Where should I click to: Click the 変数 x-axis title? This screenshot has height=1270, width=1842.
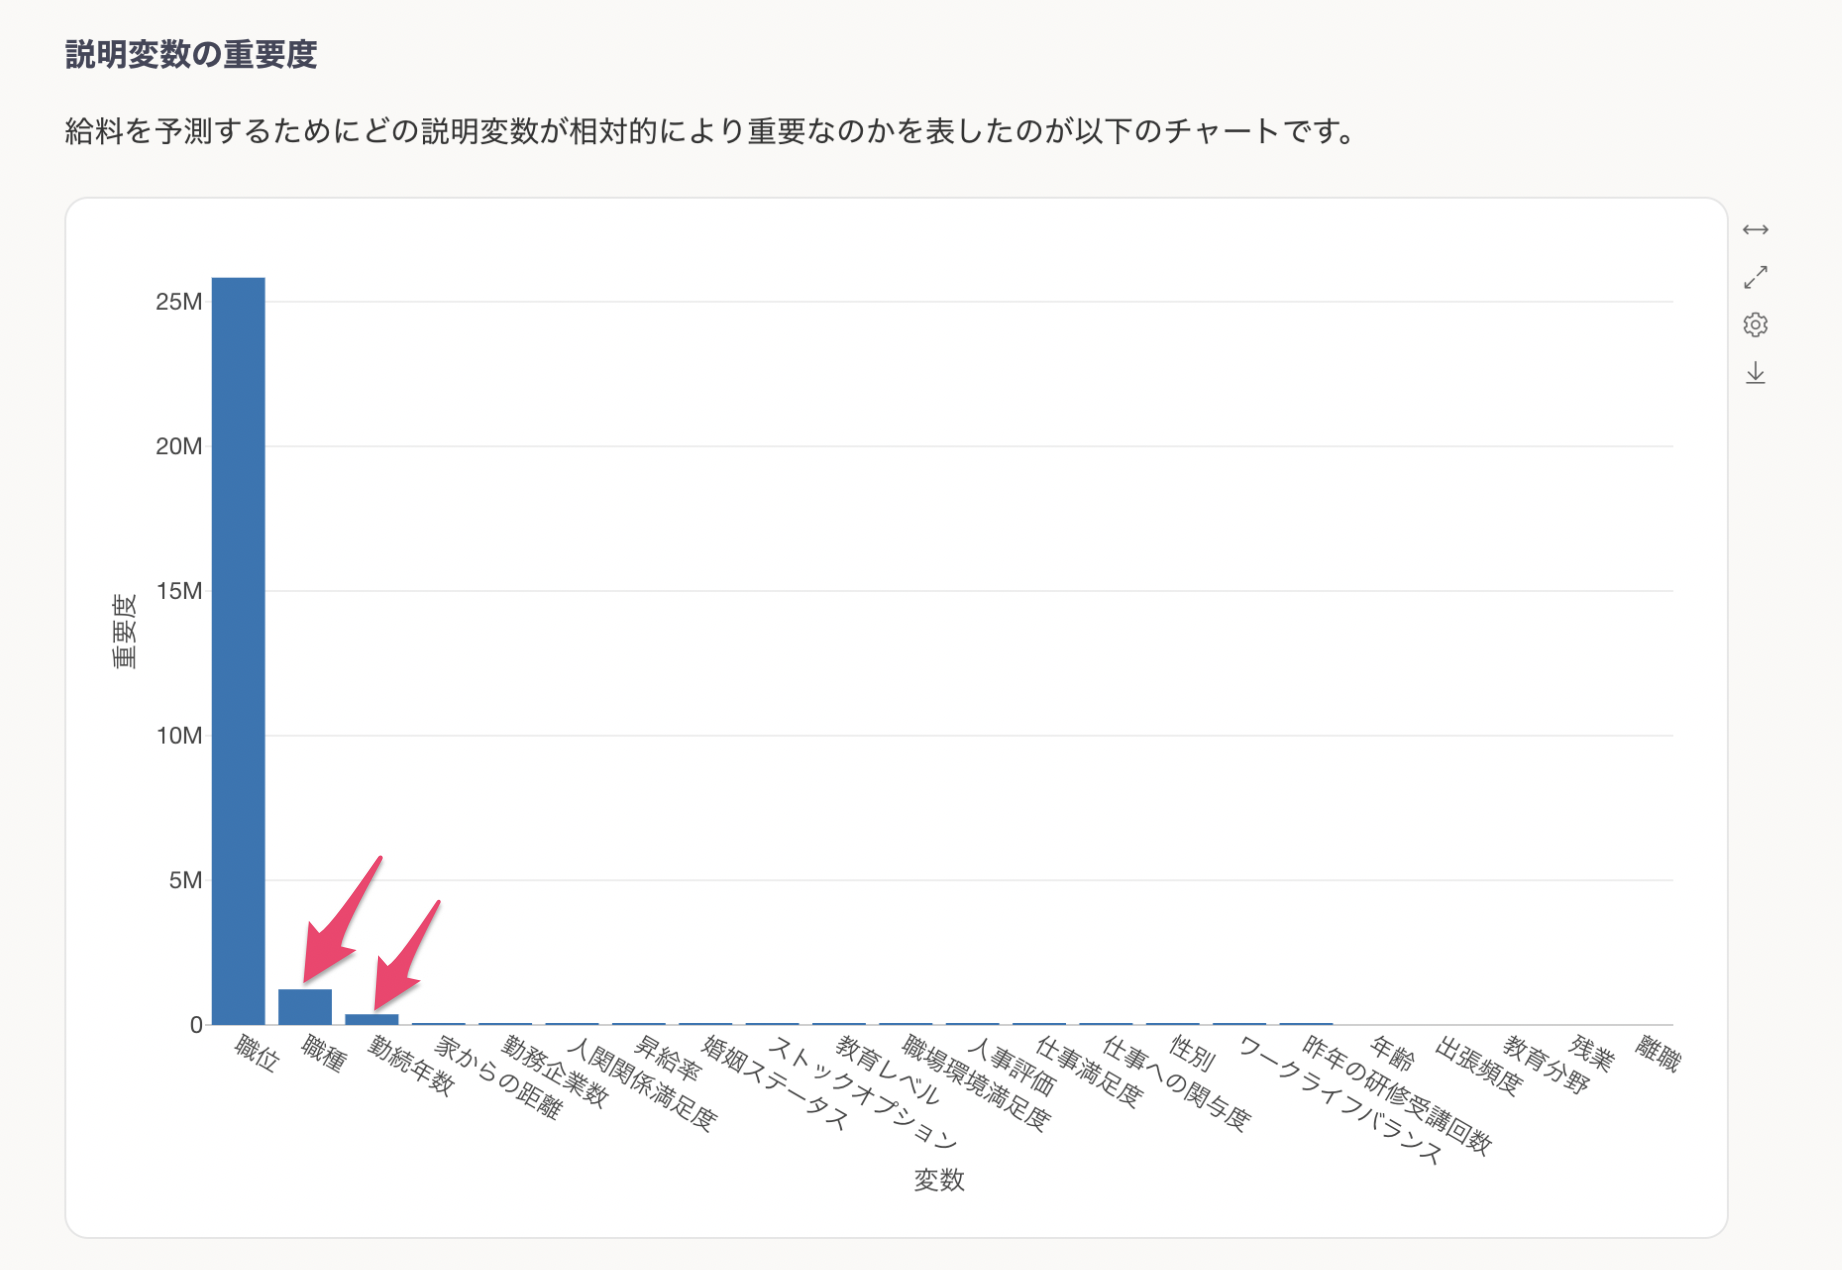coord(939,1180)
